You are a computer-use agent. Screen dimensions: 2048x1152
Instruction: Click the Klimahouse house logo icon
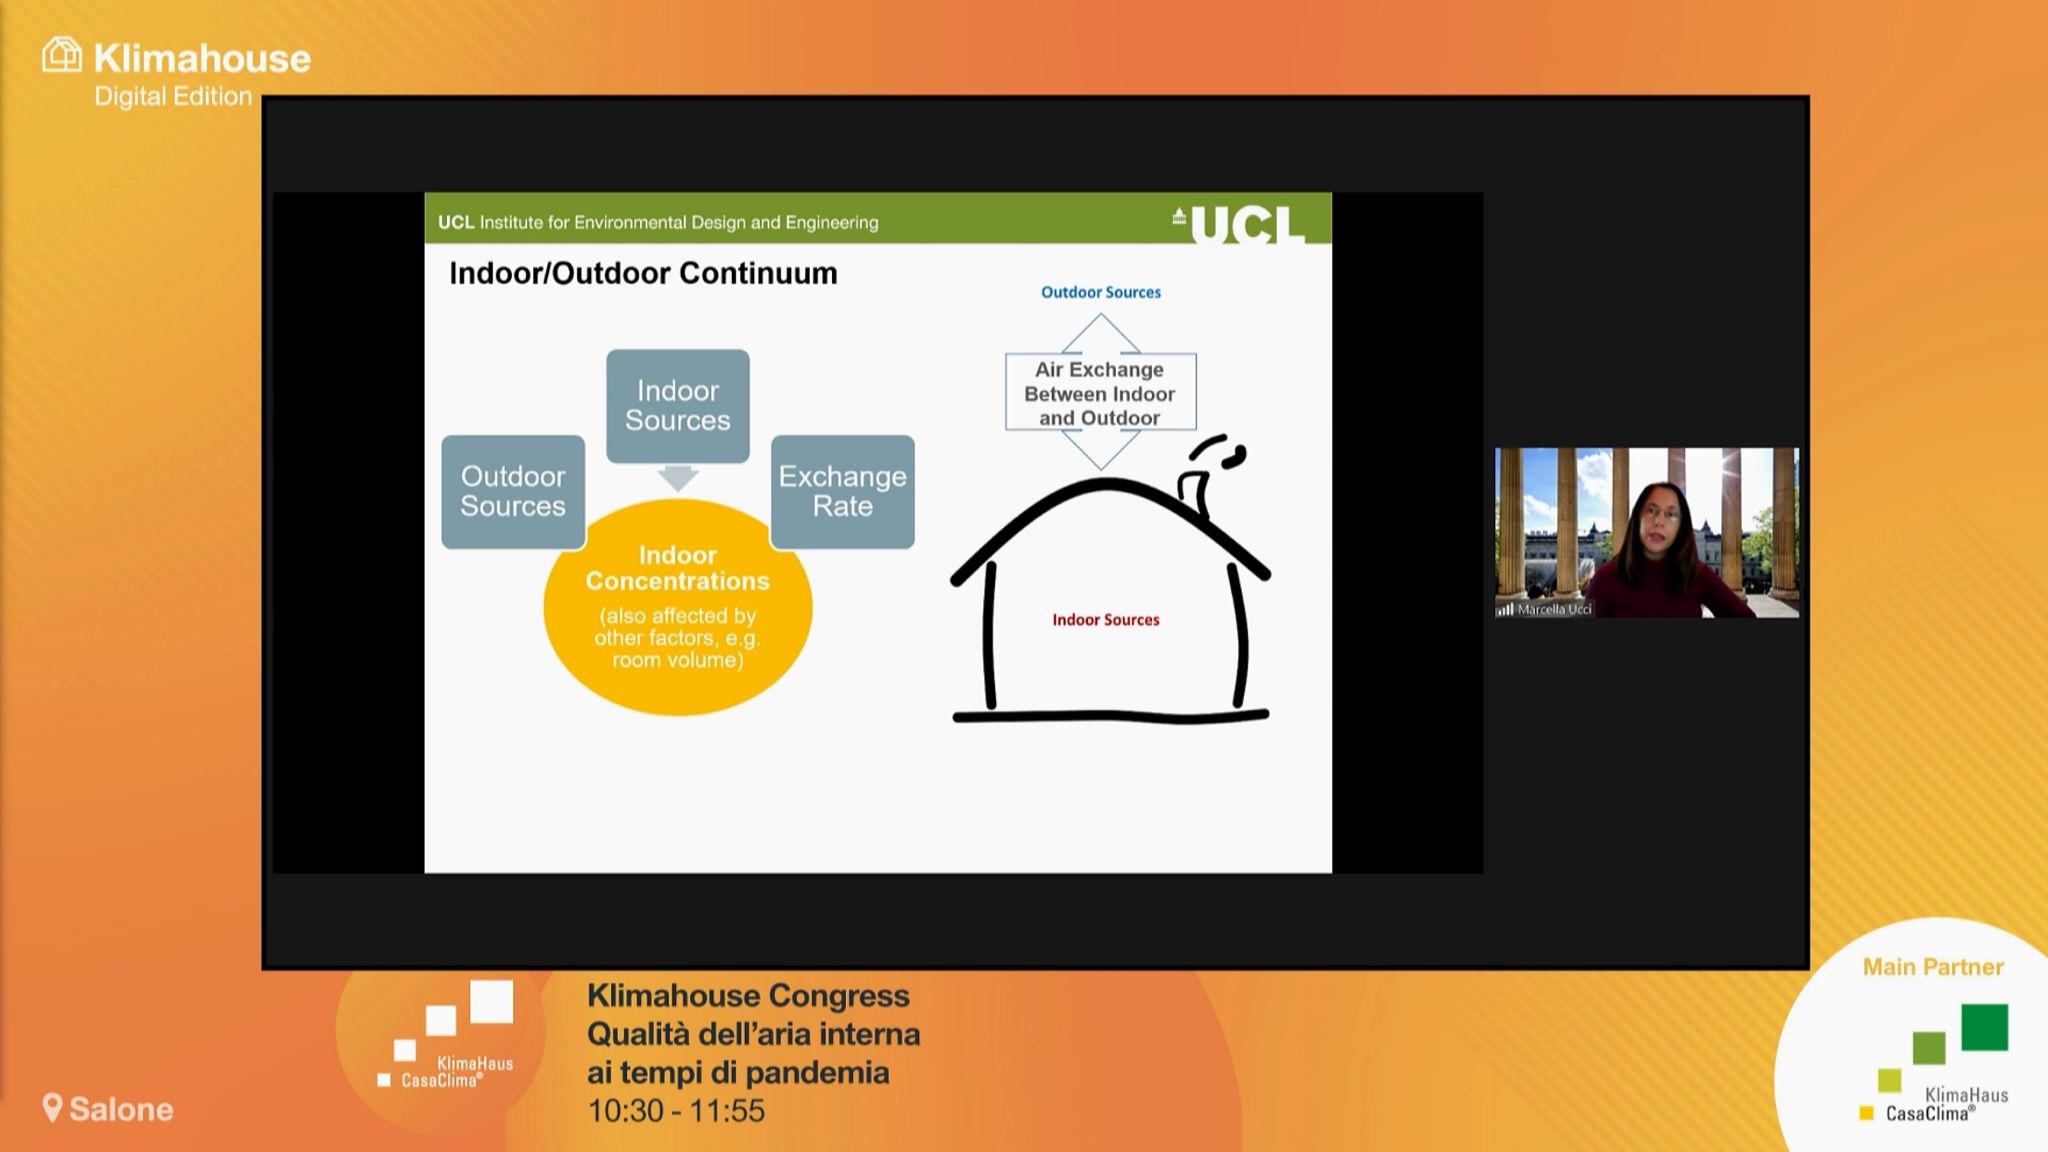point(62,55)
